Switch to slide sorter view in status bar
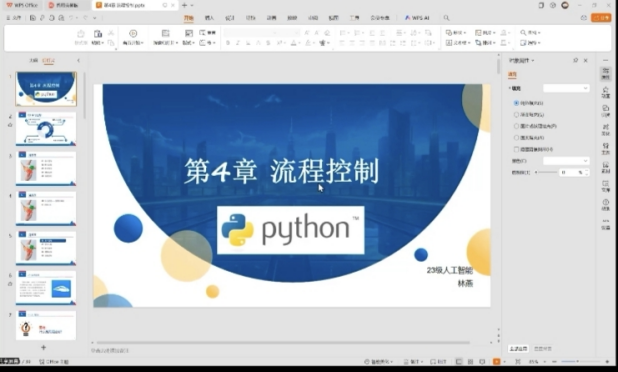The image size is (618, 372). 470,361
